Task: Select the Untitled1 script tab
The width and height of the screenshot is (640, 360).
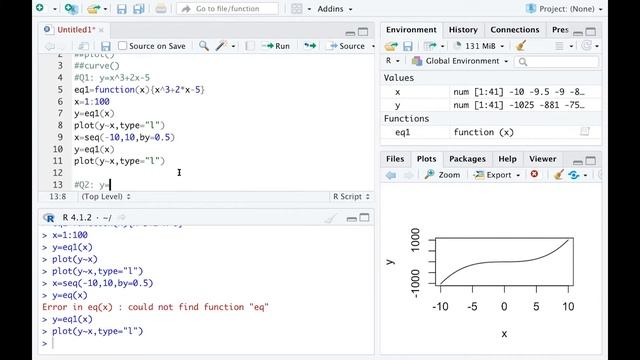Action: (x=76, y=30)
